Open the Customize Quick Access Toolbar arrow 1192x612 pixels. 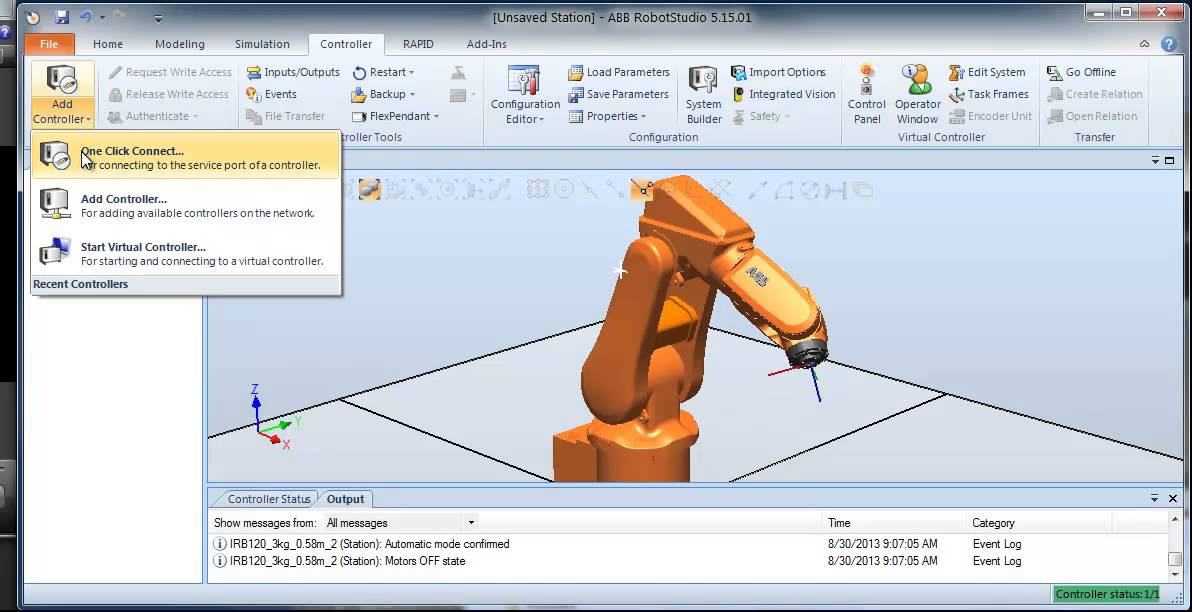[x=158, y=17]
